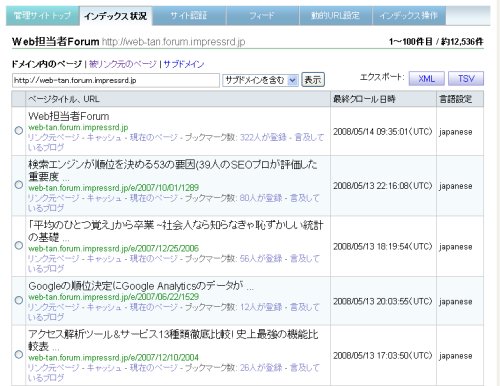Open the サイト認証 tab

tap(189, 16)
